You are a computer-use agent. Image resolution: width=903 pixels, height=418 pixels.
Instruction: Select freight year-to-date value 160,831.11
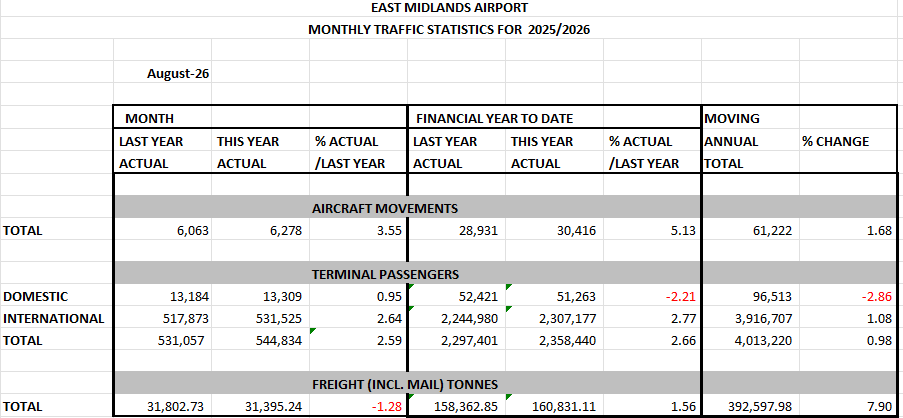click(565, 406)
